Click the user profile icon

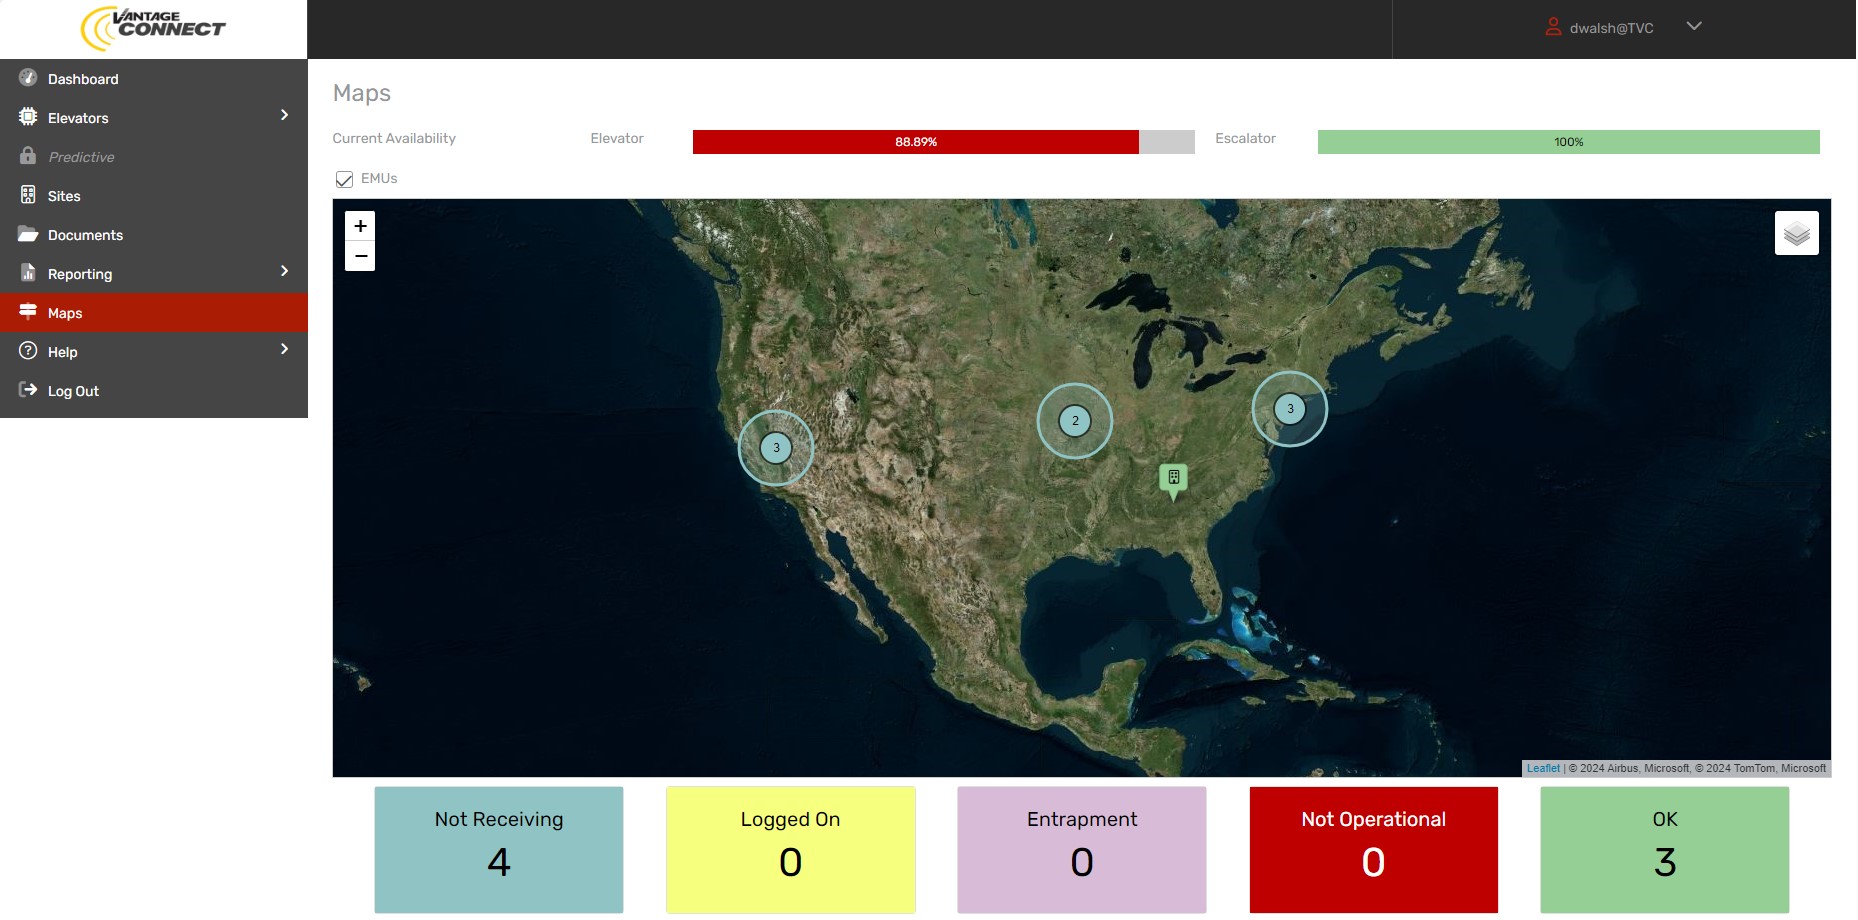pos(1553,27)
